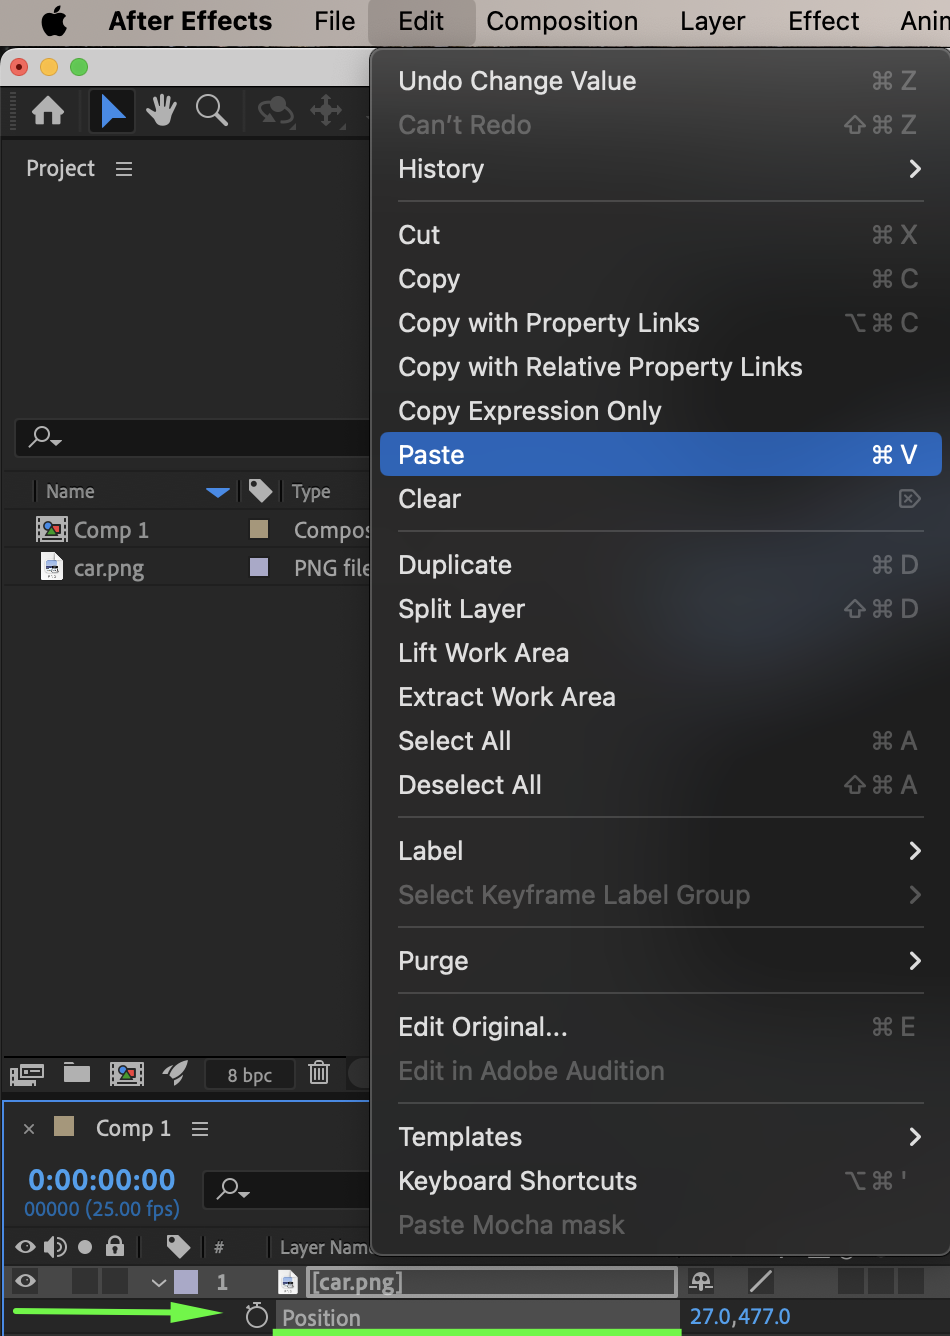Choose Select All
This screenshot has width=950, height=1336.
(x=660, y=741)
